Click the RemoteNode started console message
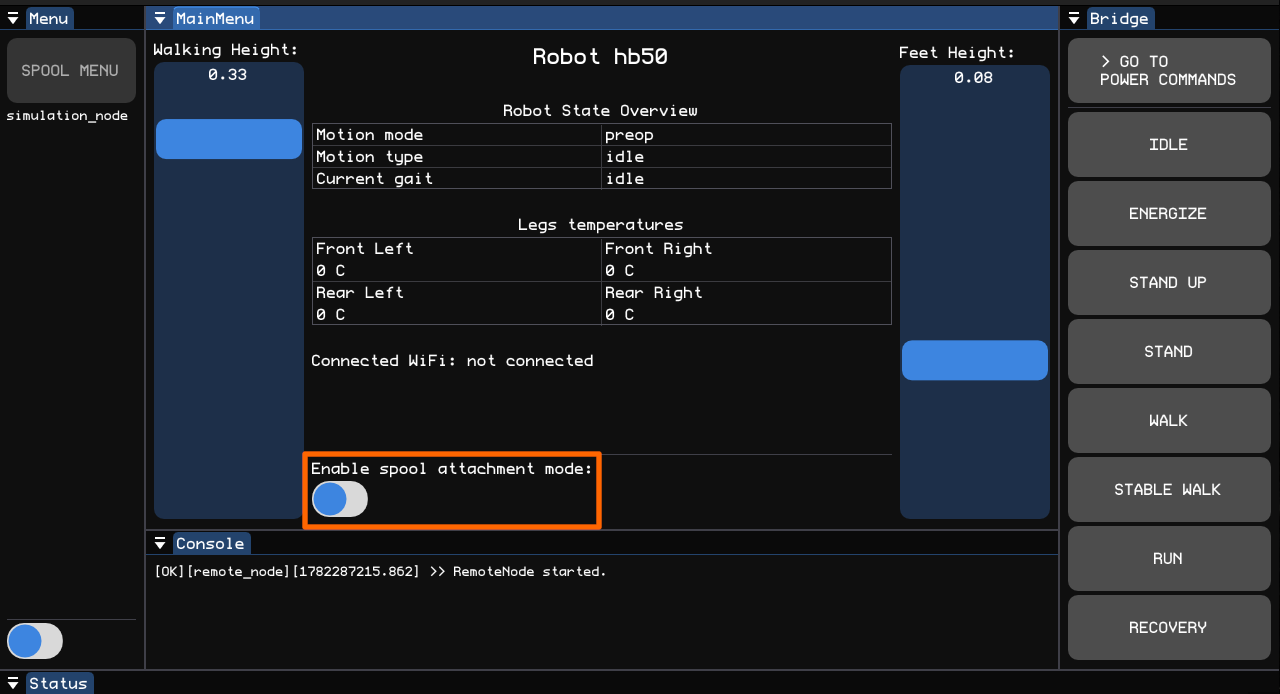The height and width of the screenshot is (694, 1280). [x=380, y=572]
